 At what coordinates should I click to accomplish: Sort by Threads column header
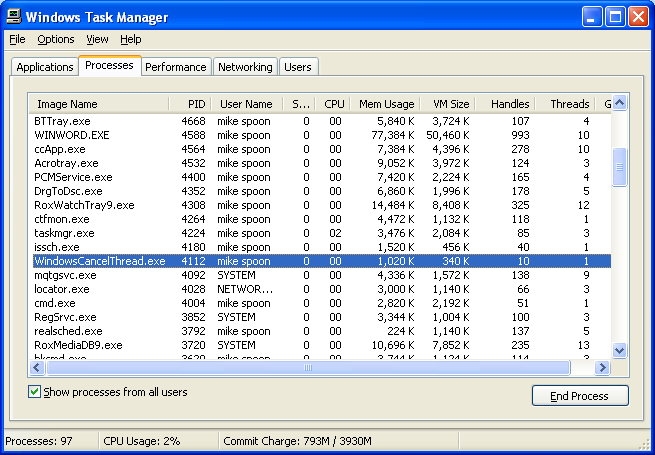pos(565,104)
